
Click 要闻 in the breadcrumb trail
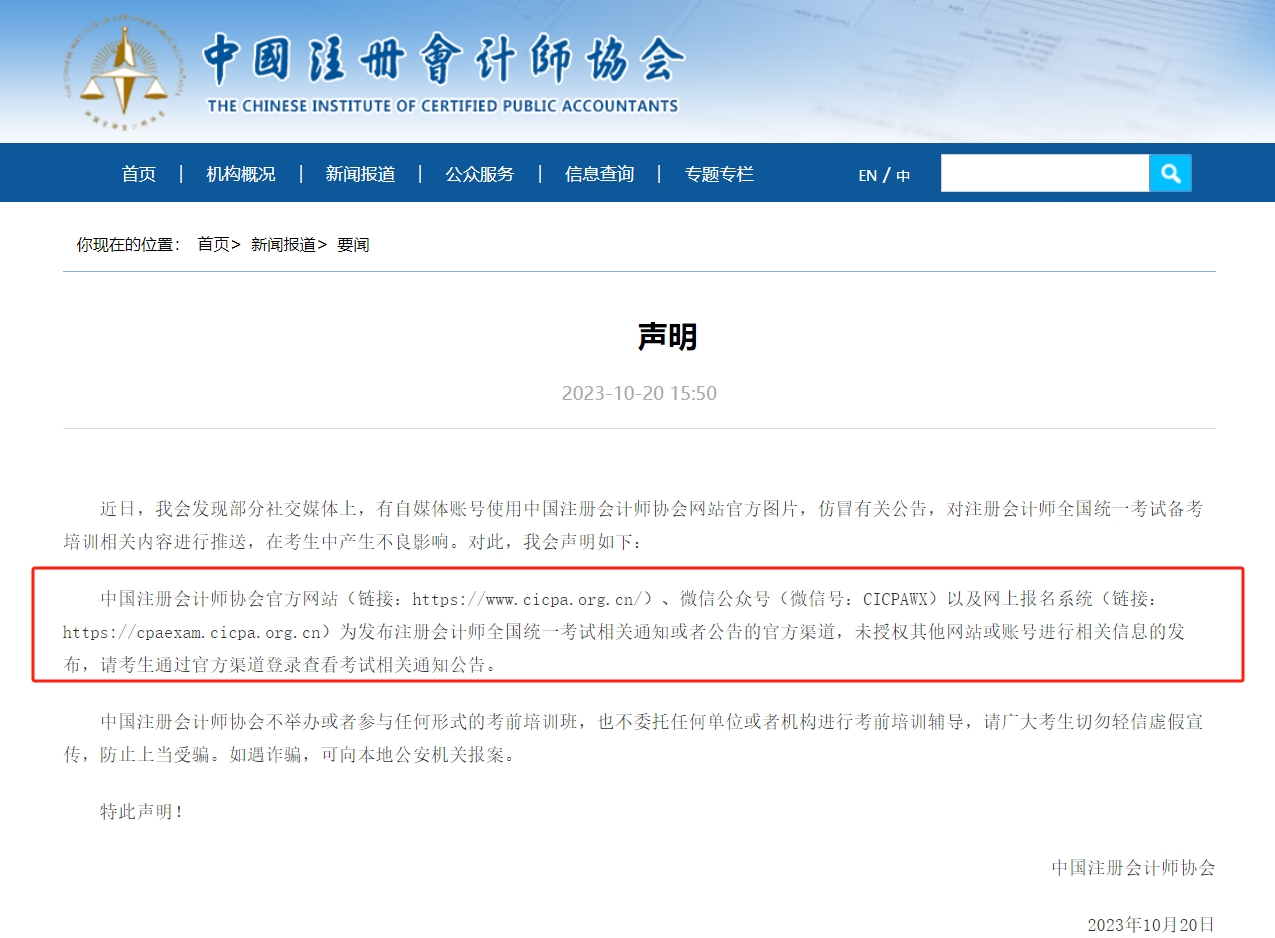pyautogui.click(x=353, y=244)
